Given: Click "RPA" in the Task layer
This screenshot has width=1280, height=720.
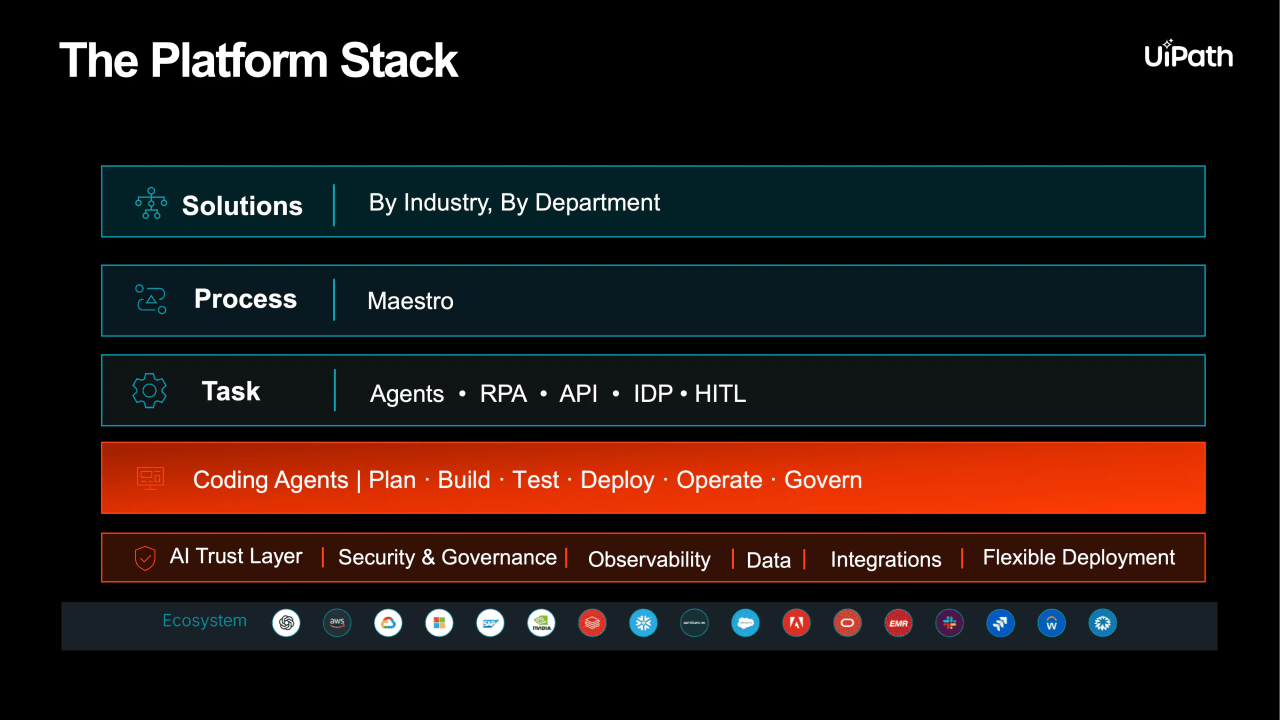Looking at the screenshot, I should 503,394.
